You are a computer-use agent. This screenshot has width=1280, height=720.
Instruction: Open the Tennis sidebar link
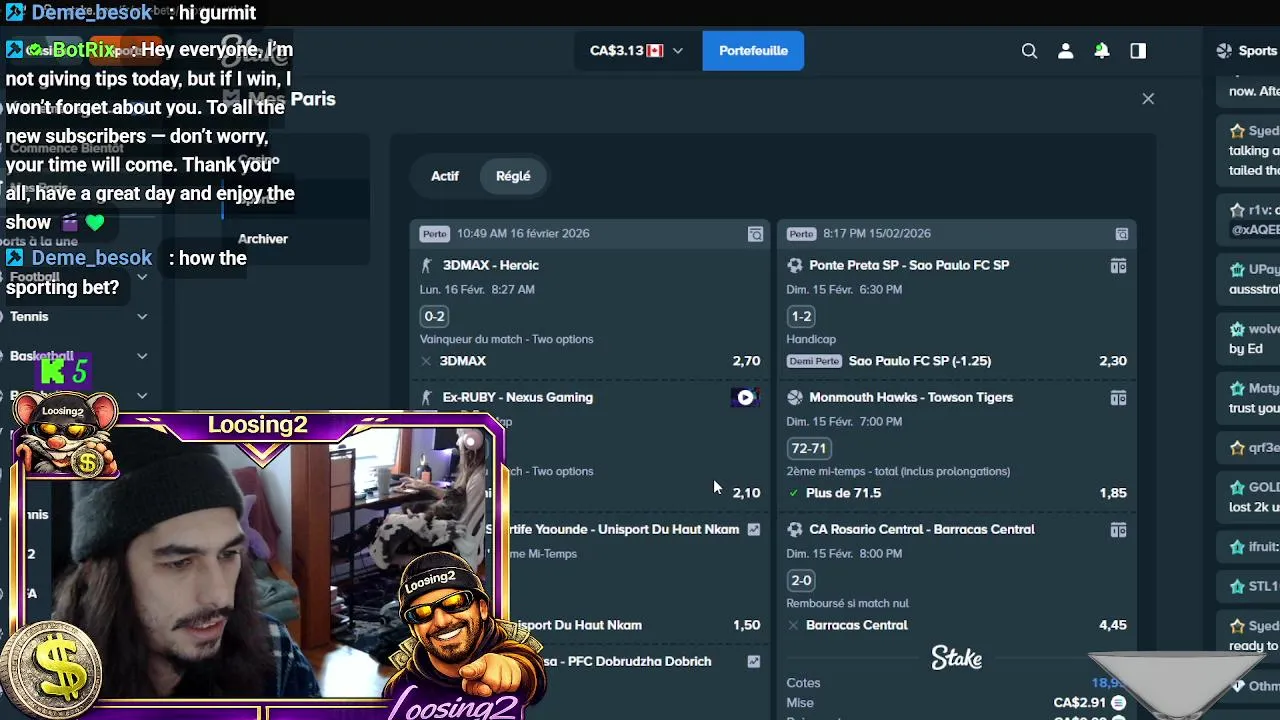pos(29,317)
